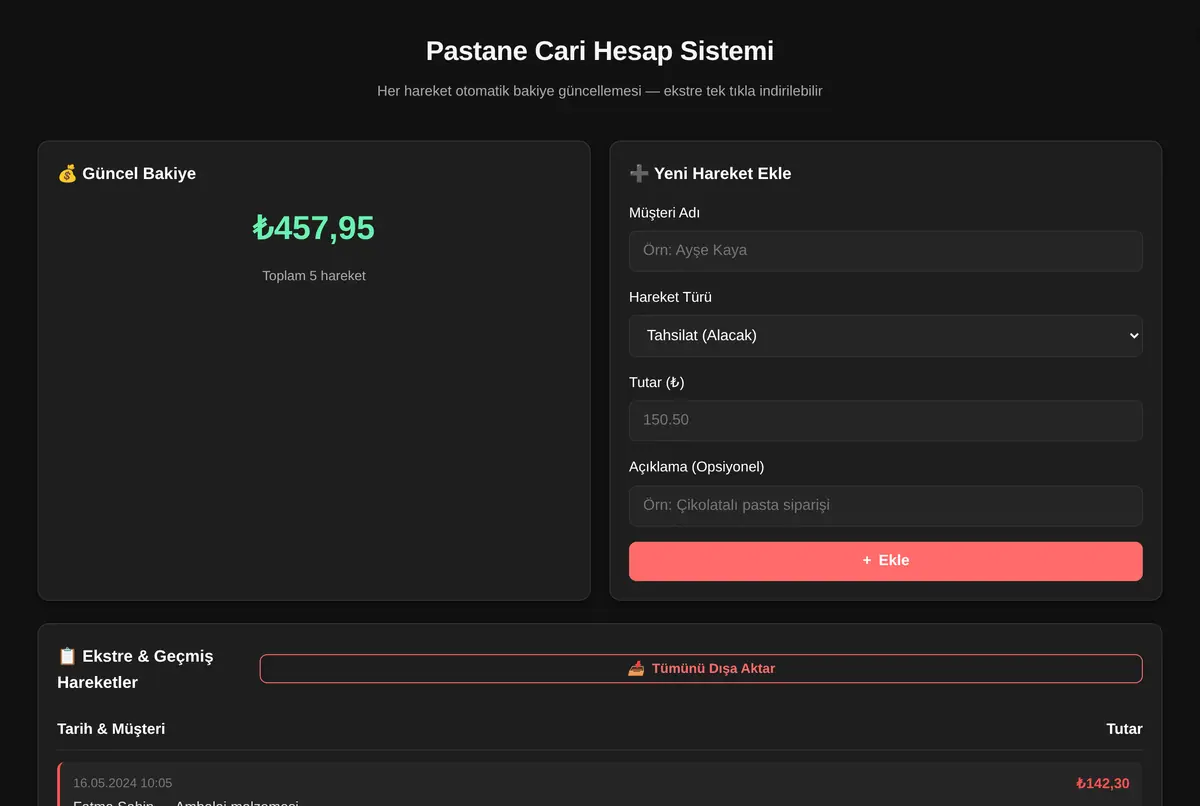This screenshot has width=1200, height=806.
Task: Click the Tutar column header in the table
Action: click(1124, 729)
